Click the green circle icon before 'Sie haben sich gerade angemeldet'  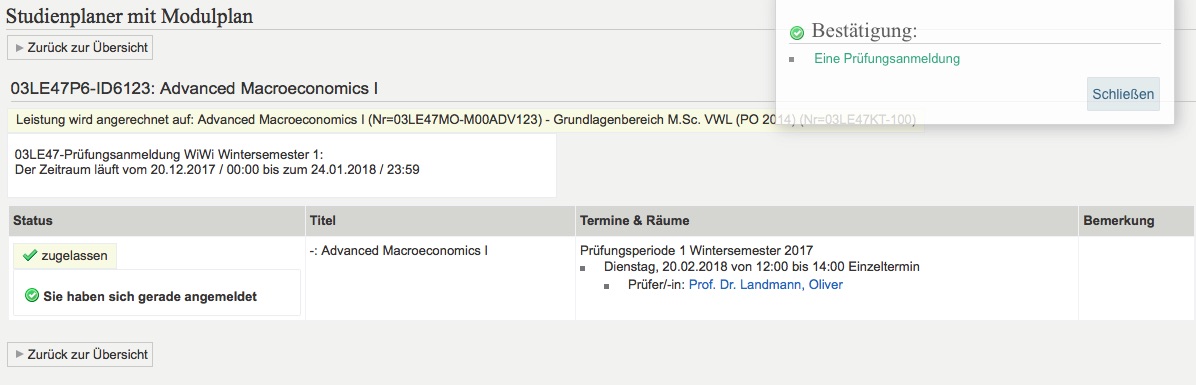click(32, 296)
